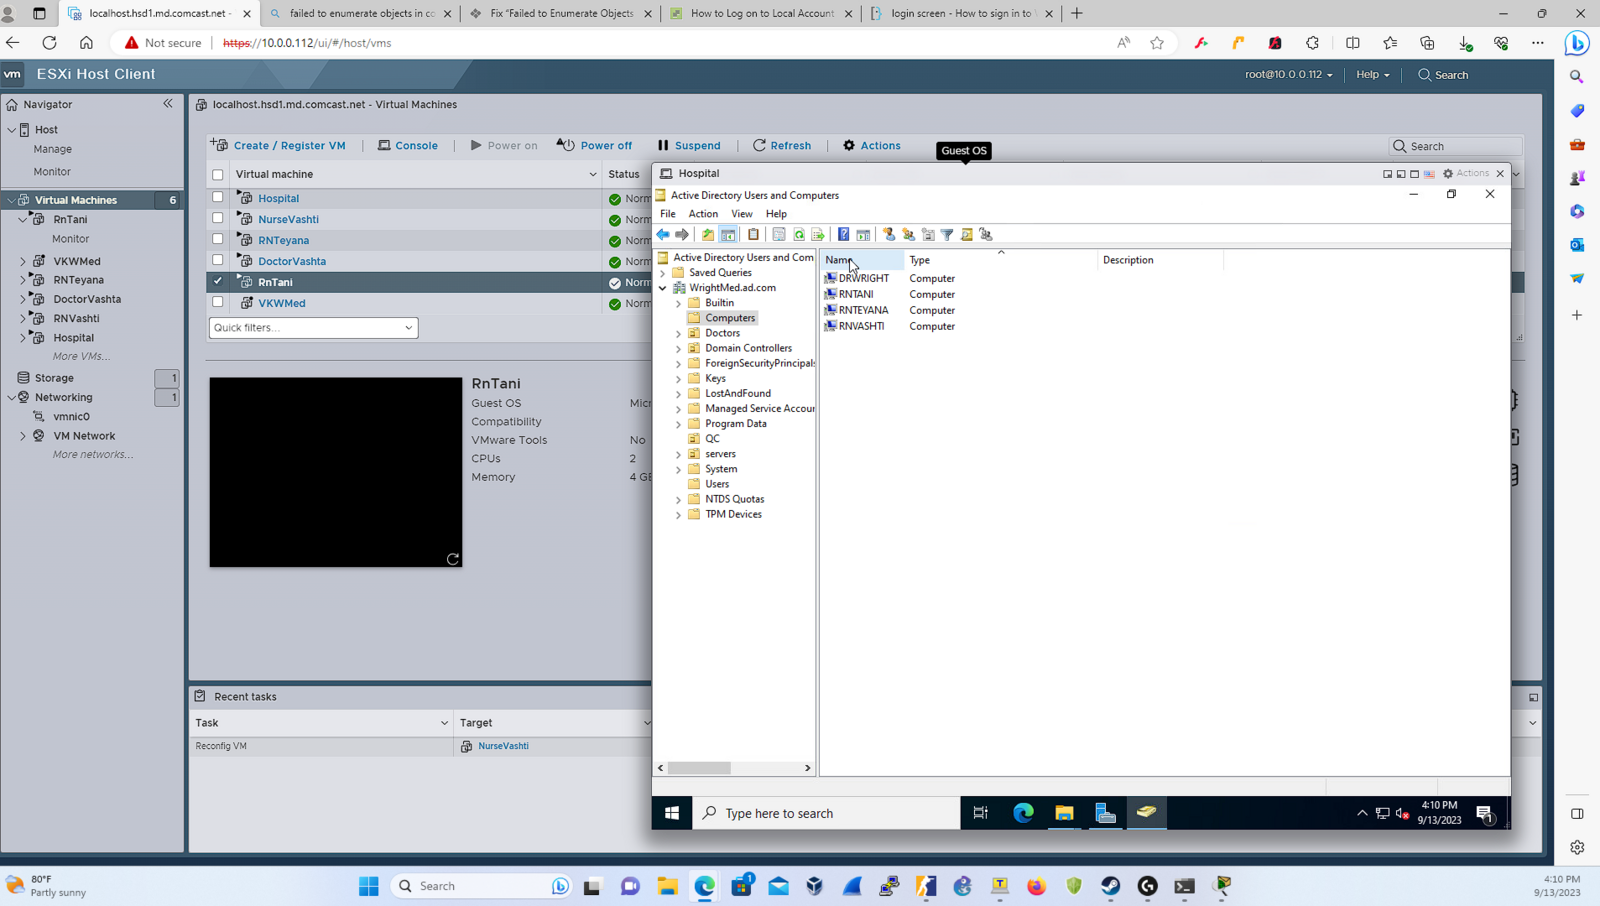
Task: Open the Action menu in Active Directory
Action: [703, 214]
